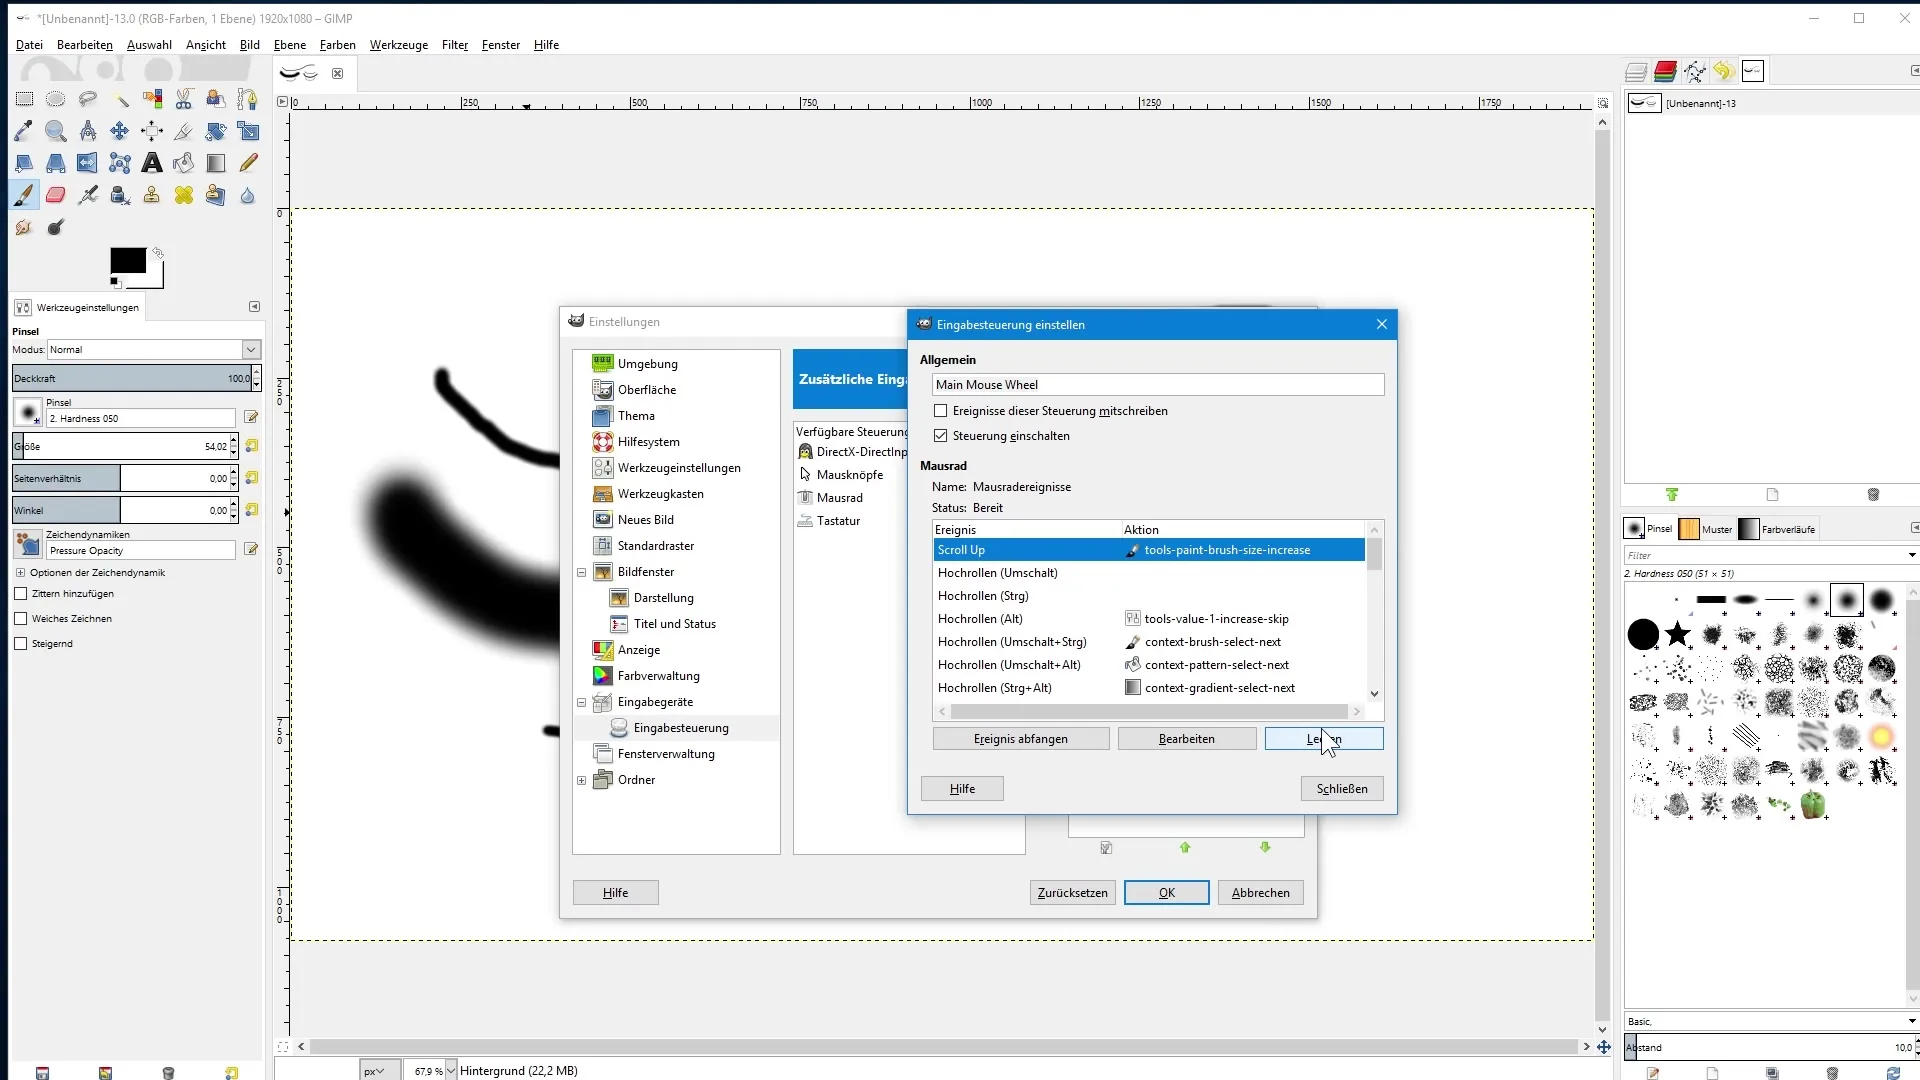Screen dimensions: 1920x1080
Task: Select the Airbrush tool
Action: coord(88,195)
